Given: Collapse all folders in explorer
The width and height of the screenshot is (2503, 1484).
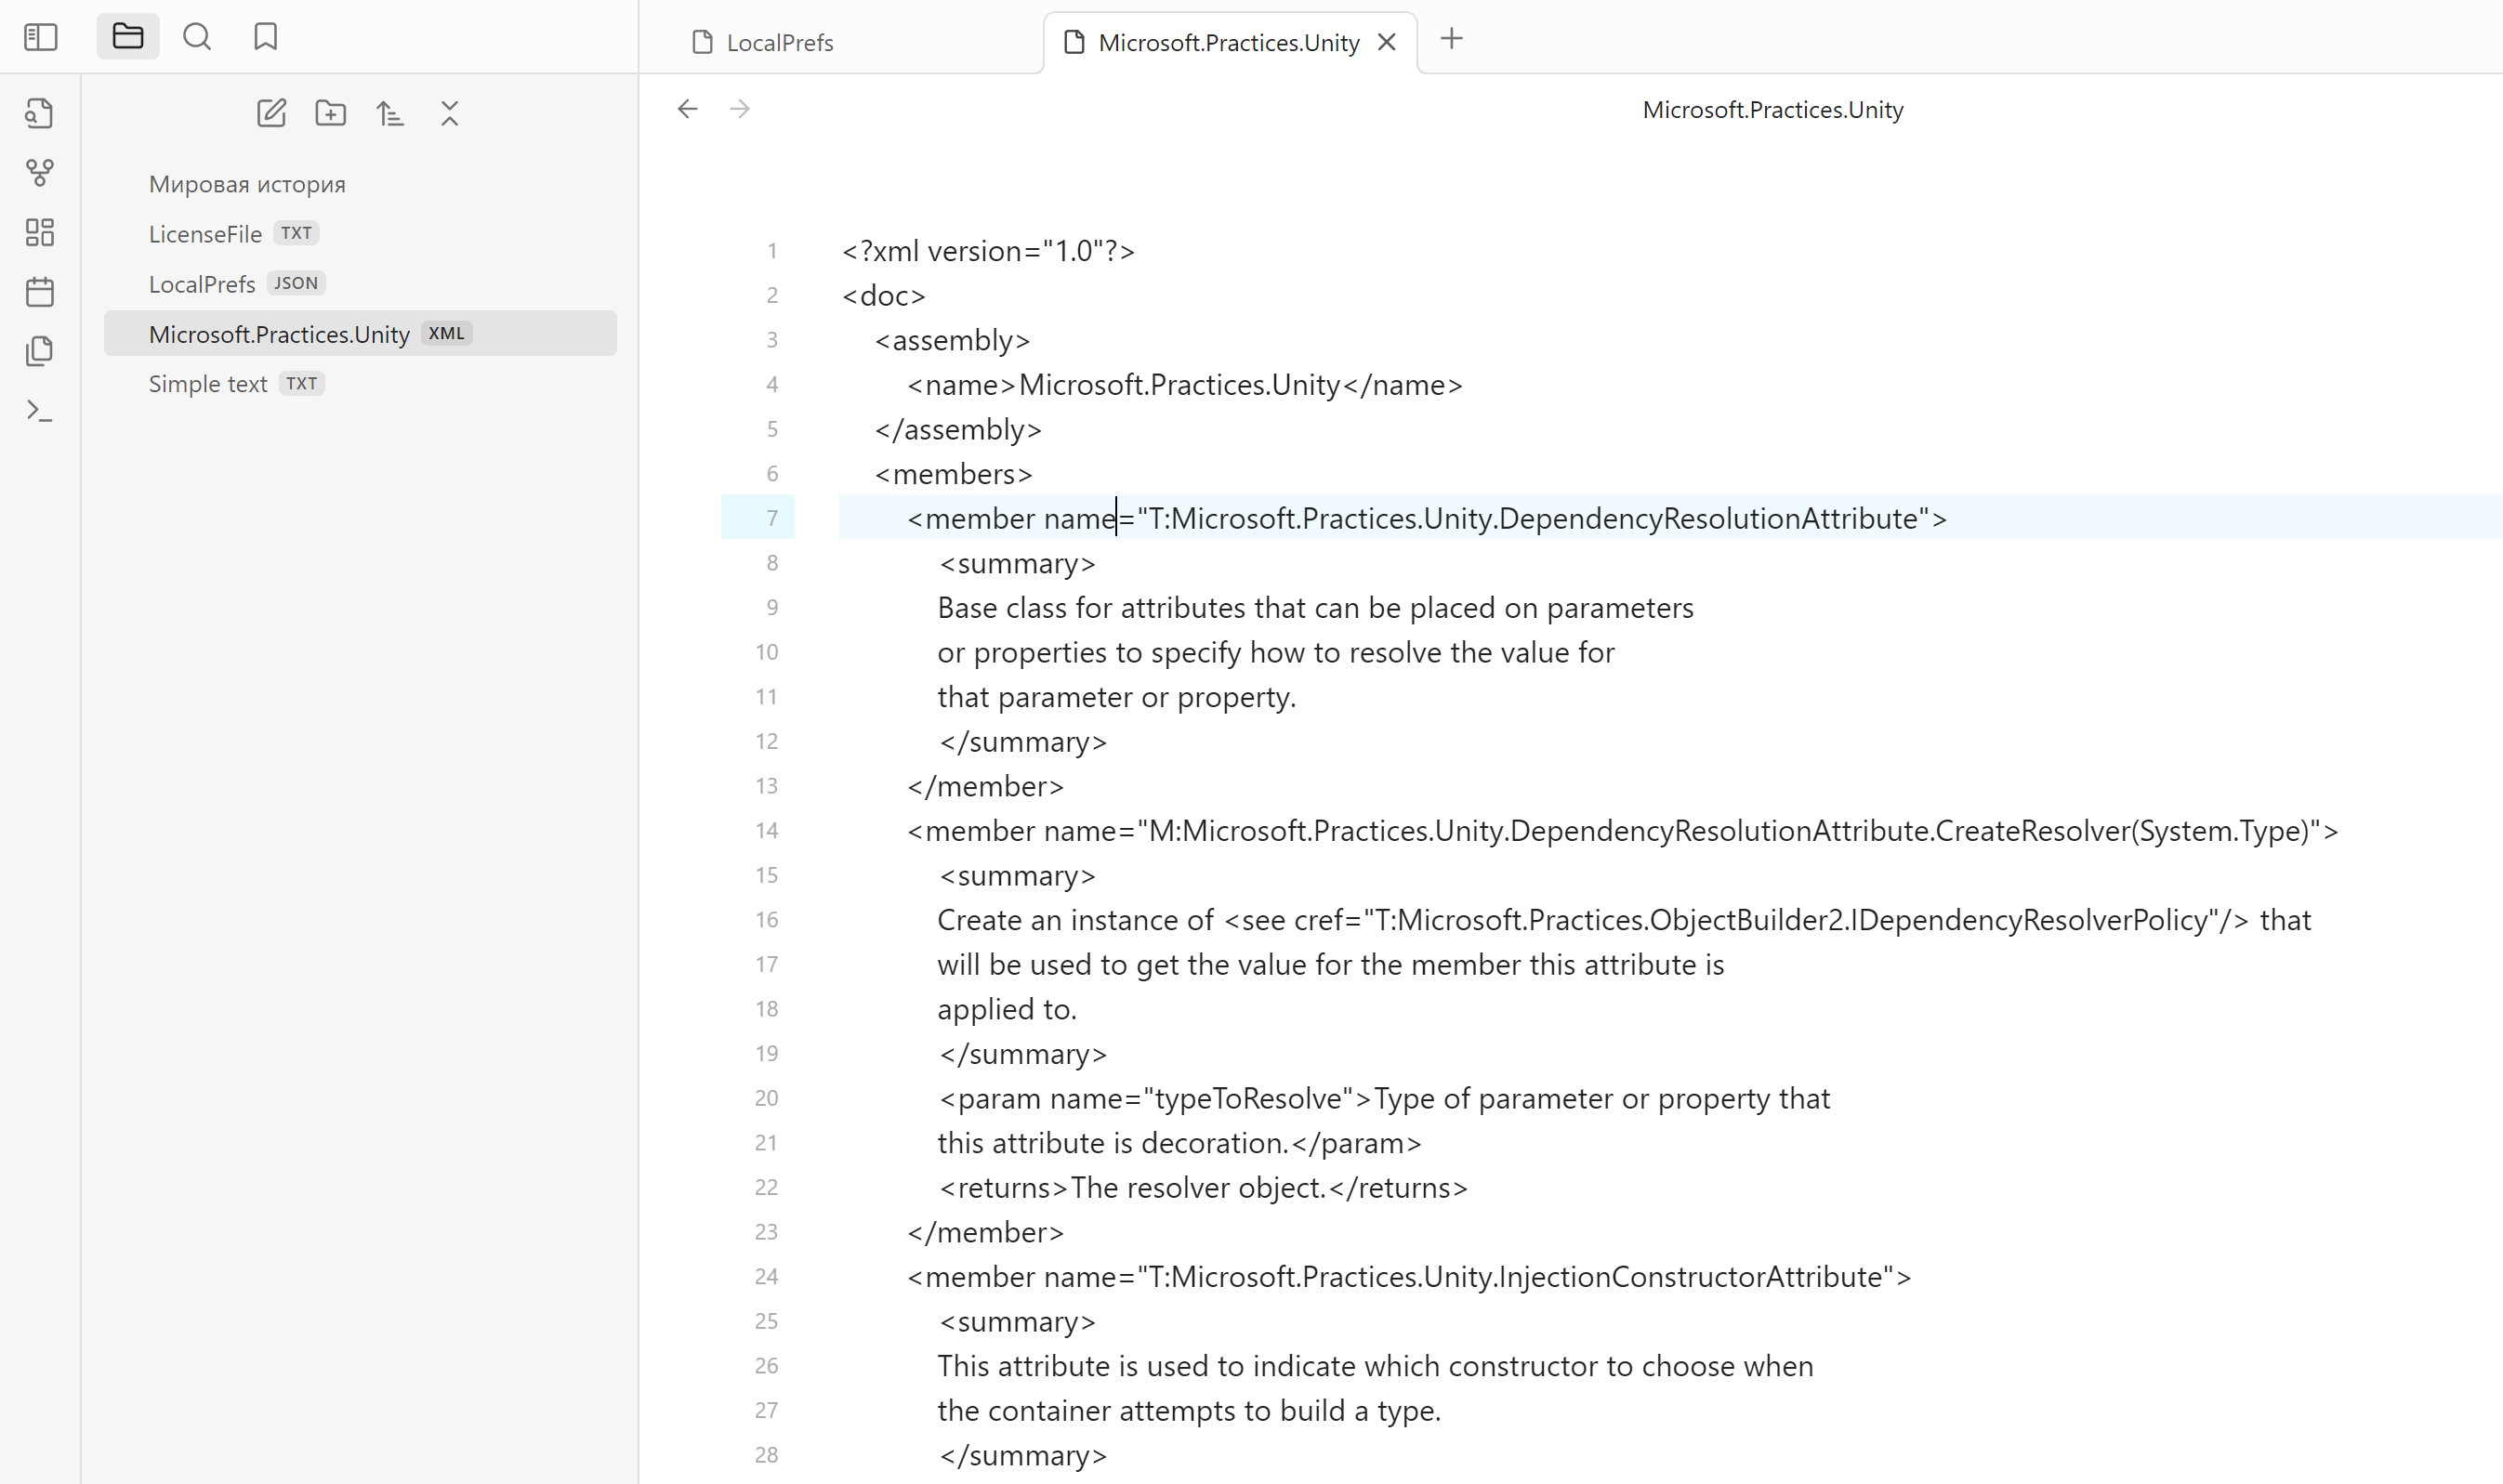Looking at the screenshot, I should point(450,113).
